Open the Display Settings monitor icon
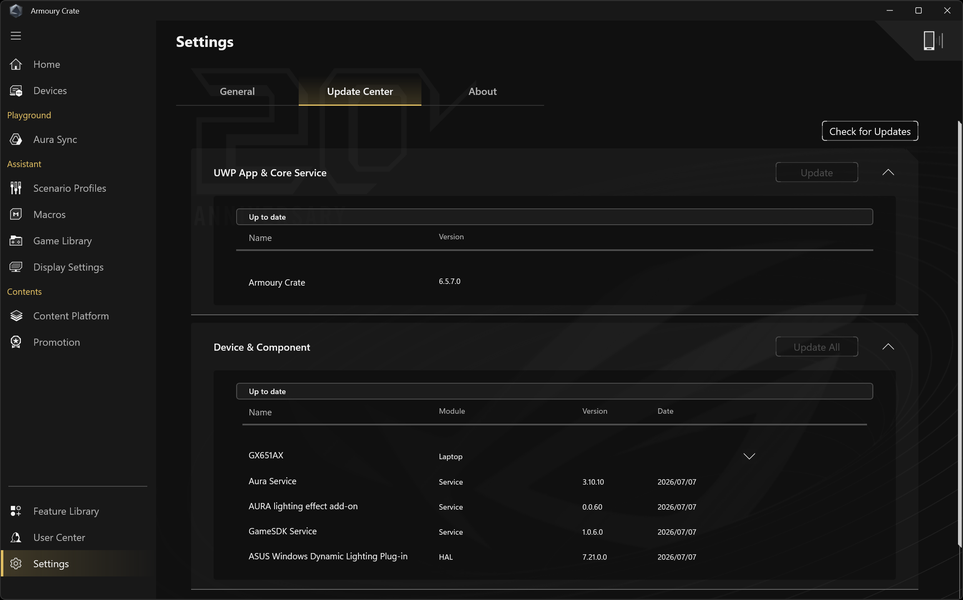Image resolution: width=963 pixels, height=600 pixels. coord(16,267)
